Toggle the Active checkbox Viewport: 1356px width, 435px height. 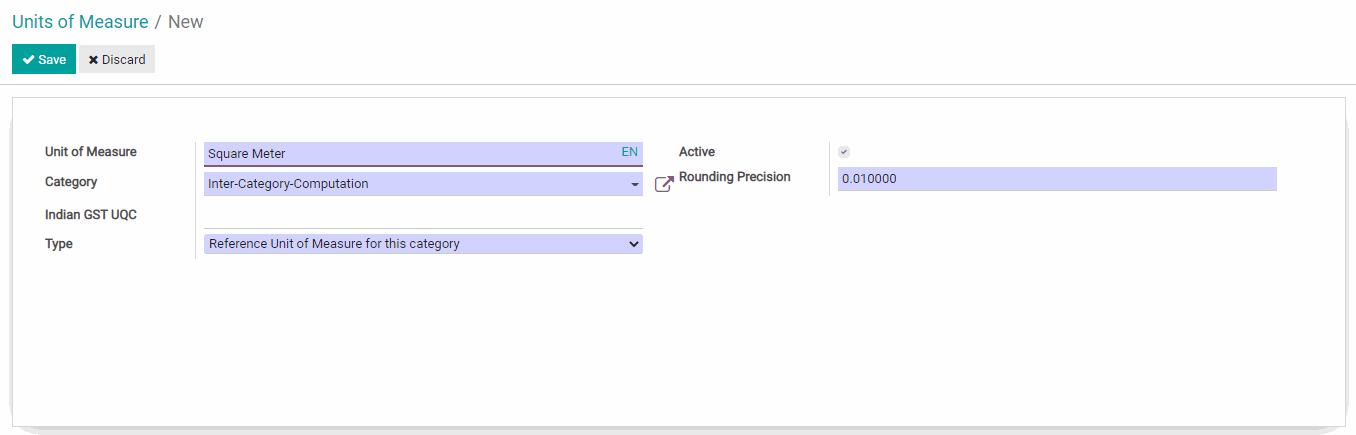pos(844,152)
